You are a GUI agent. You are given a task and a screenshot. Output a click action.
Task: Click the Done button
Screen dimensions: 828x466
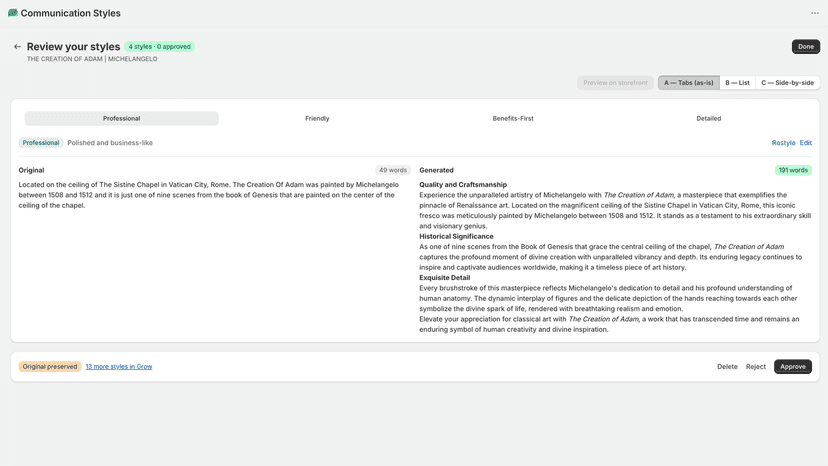[x=806, y=46]
